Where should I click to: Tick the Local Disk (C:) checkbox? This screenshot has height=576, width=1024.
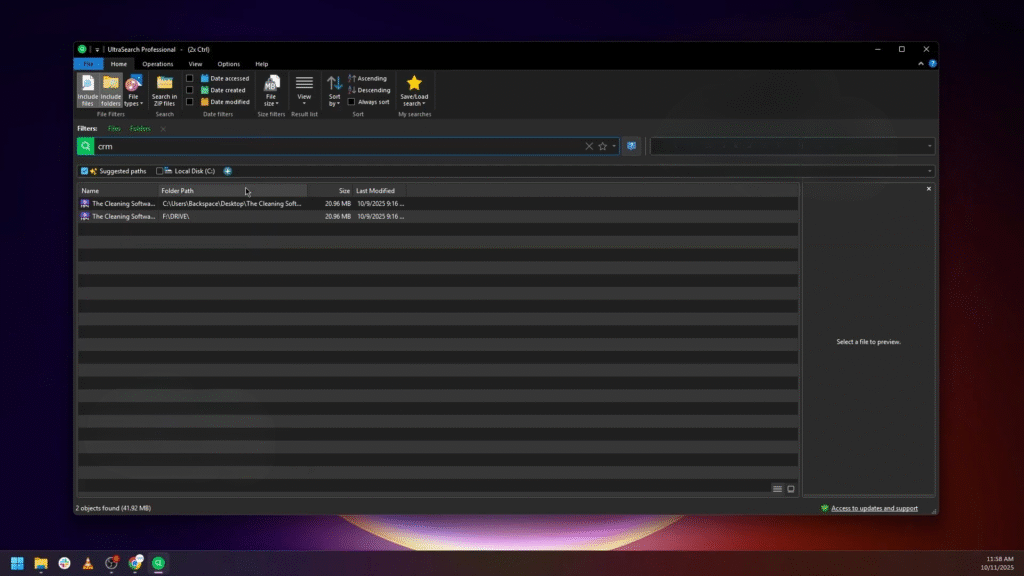(160, 171)
